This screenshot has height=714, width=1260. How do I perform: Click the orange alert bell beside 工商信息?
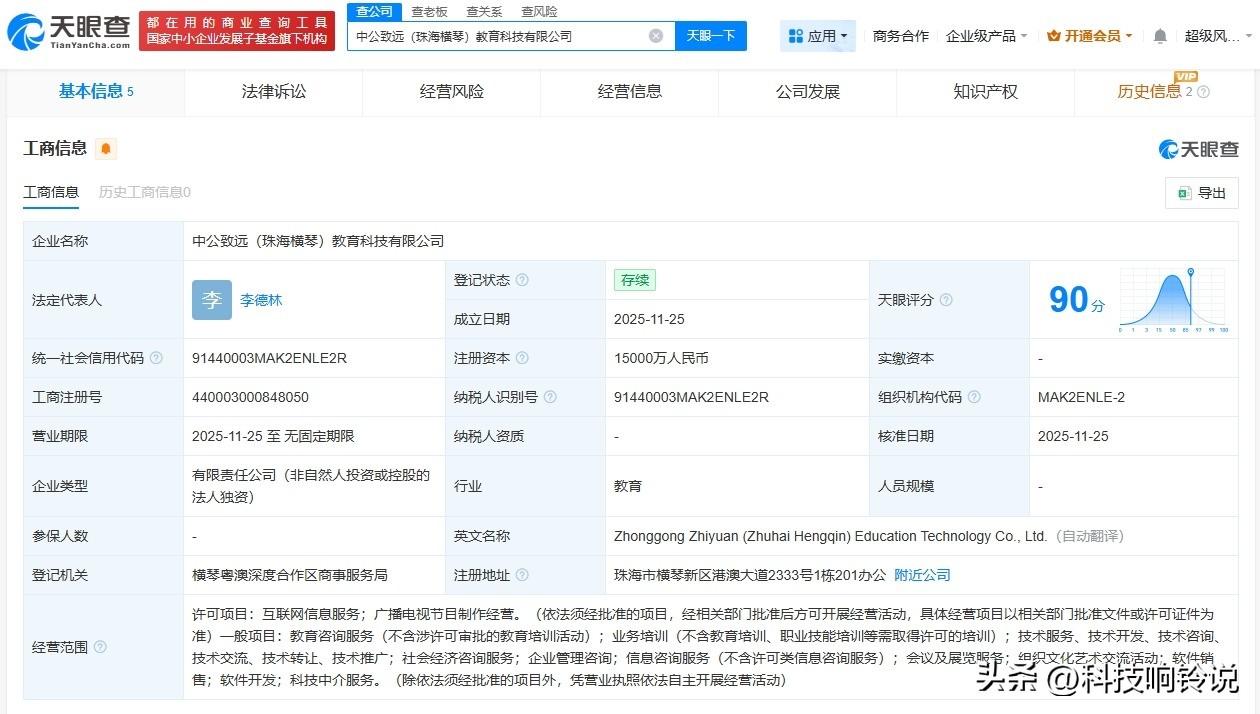pos(106,149)
